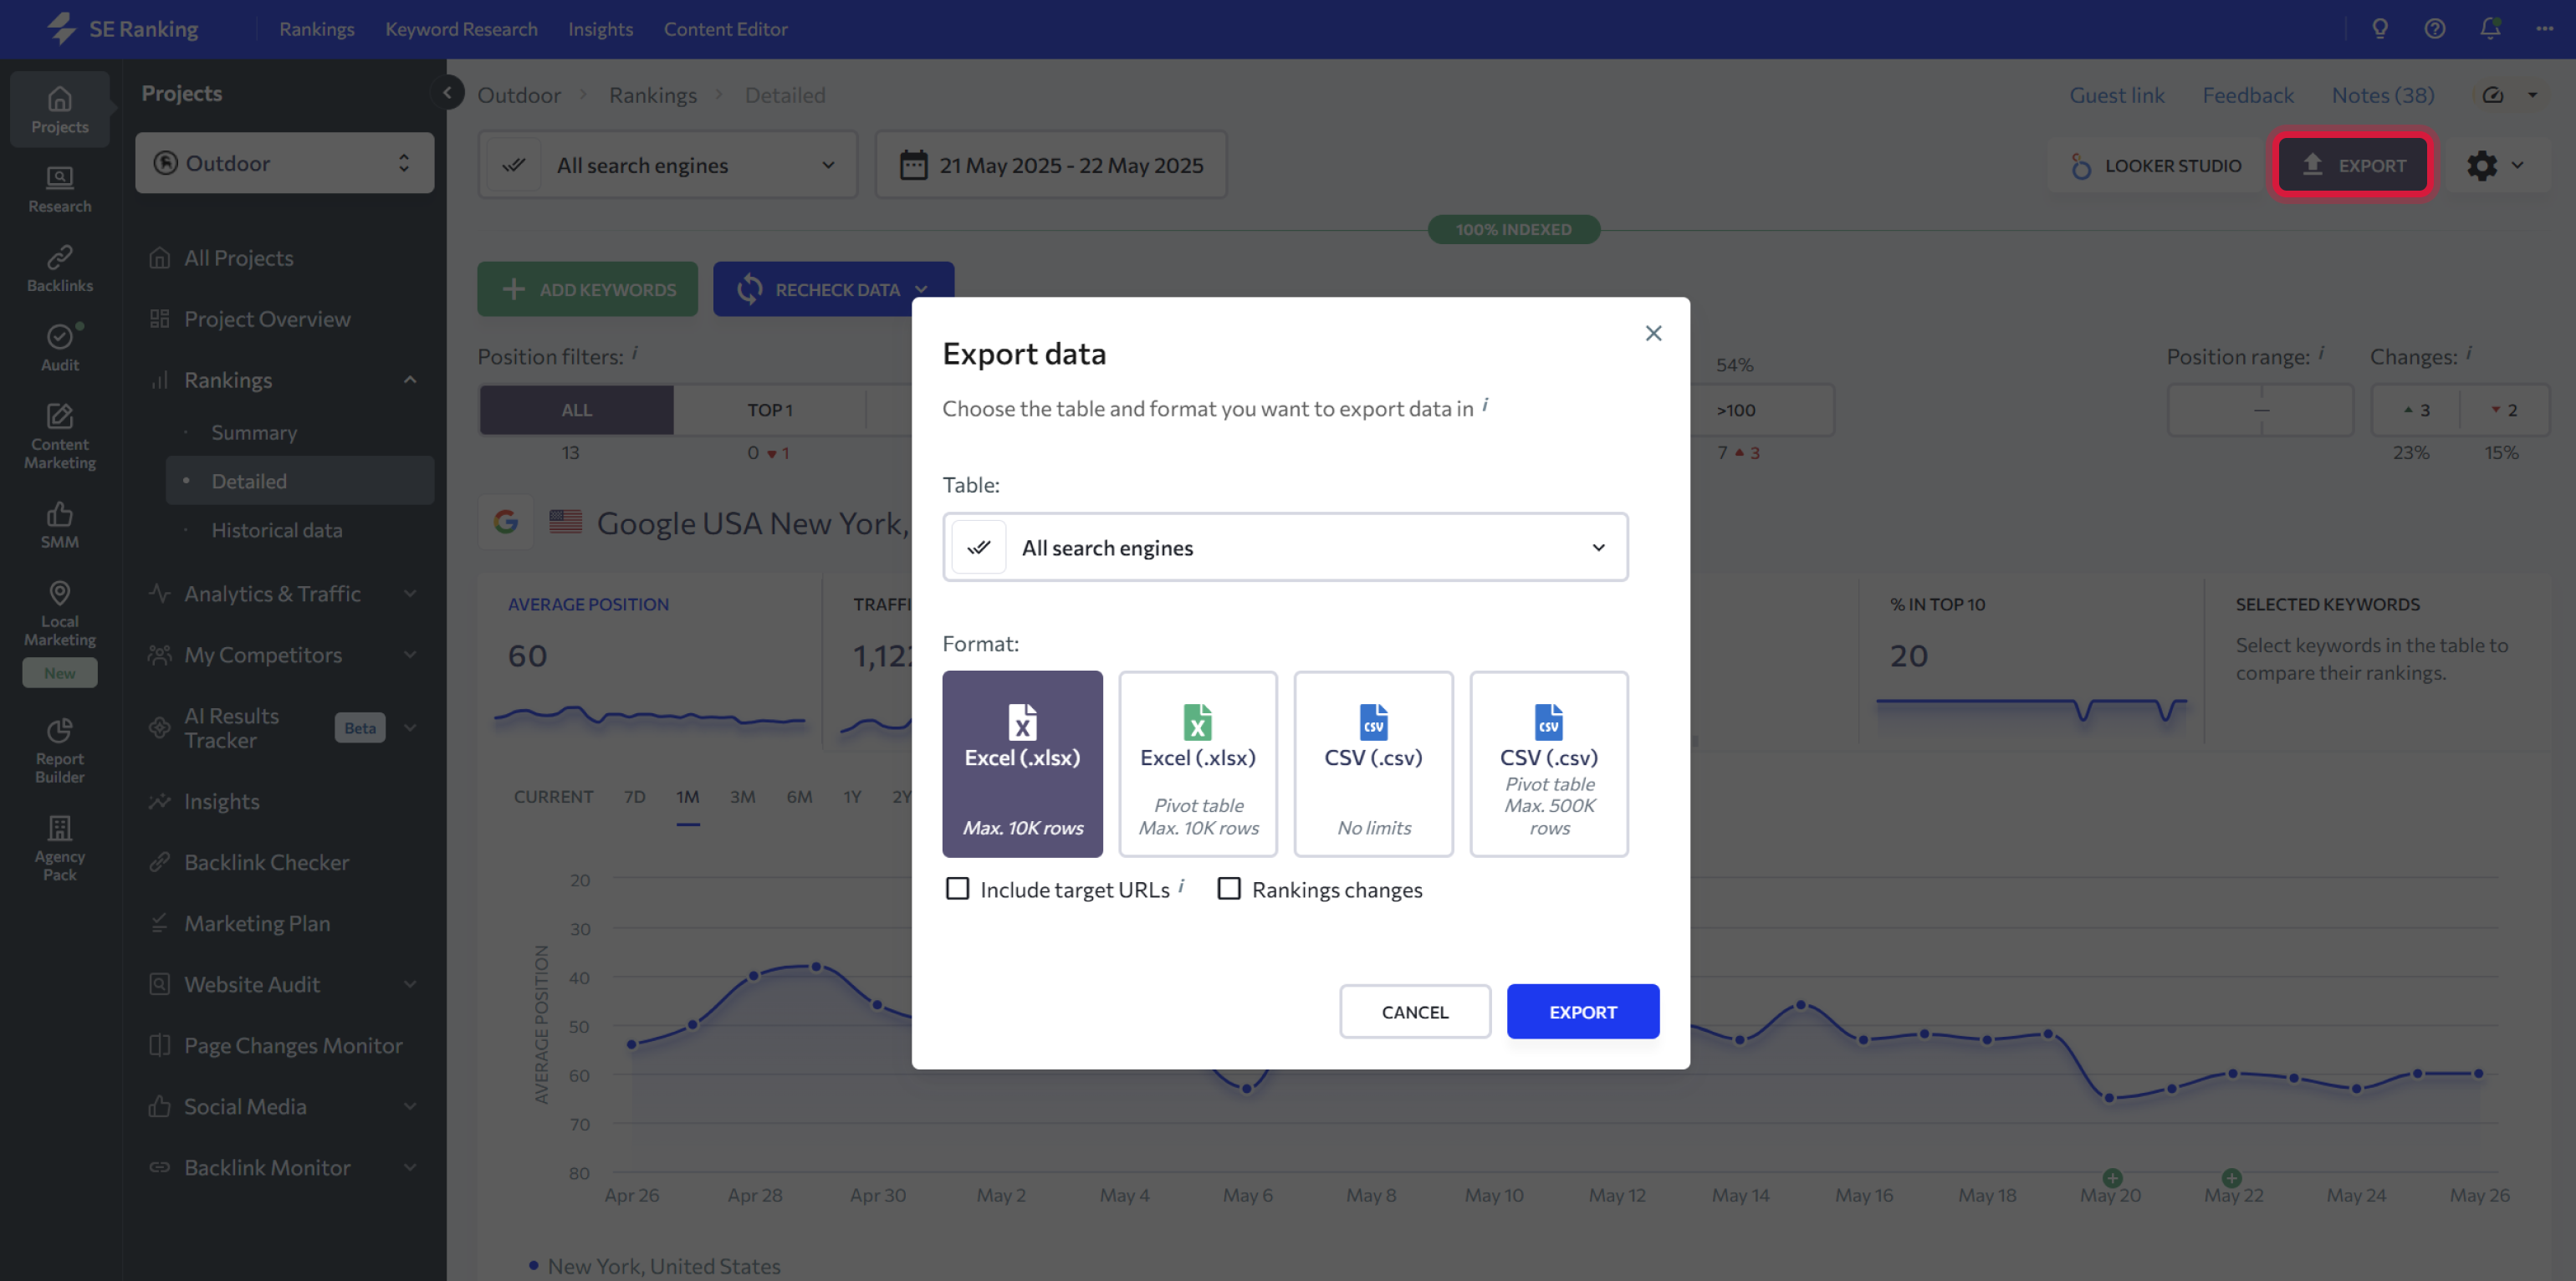2576x1281 pixels.
Task: Select the CSV No limits format option
Action: [x=1373, y=764]
